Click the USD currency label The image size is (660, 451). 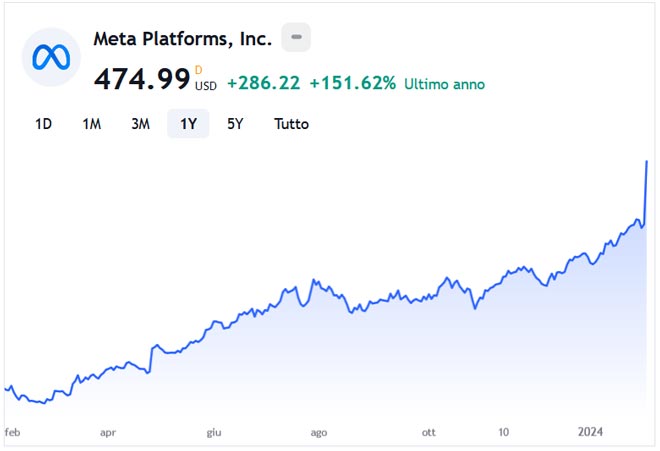[x=206, y=86]
